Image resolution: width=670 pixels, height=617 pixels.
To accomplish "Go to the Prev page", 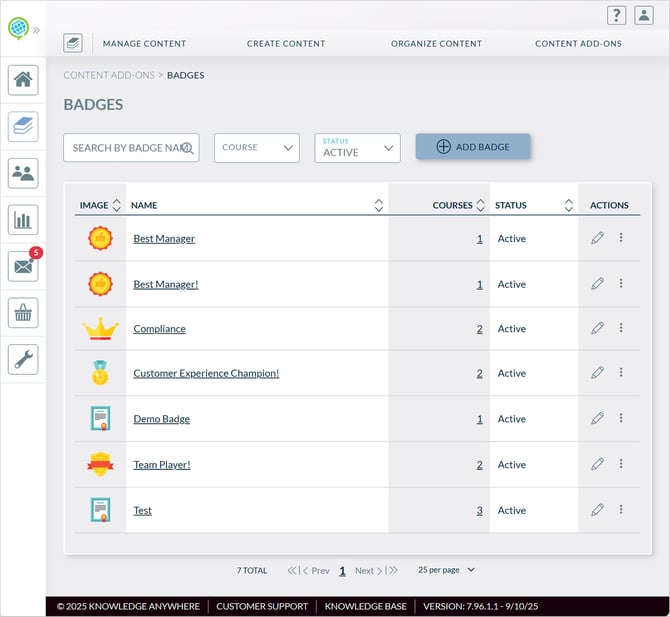I will tap(316, 571).
